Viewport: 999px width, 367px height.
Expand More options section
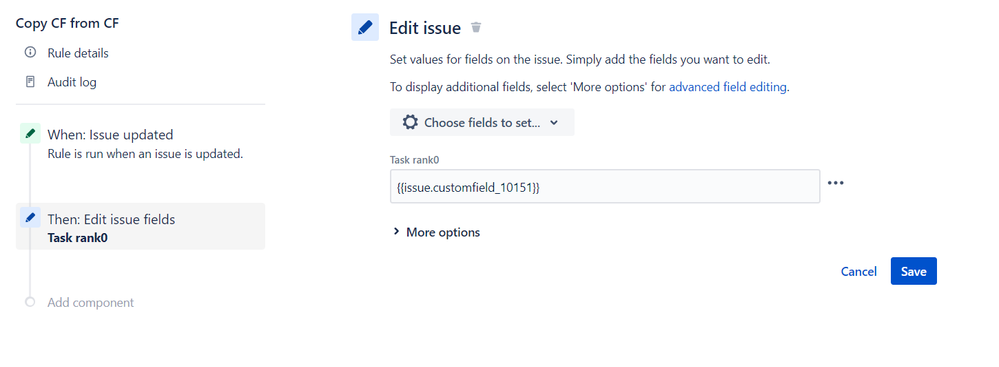click(x=437, y=232)
